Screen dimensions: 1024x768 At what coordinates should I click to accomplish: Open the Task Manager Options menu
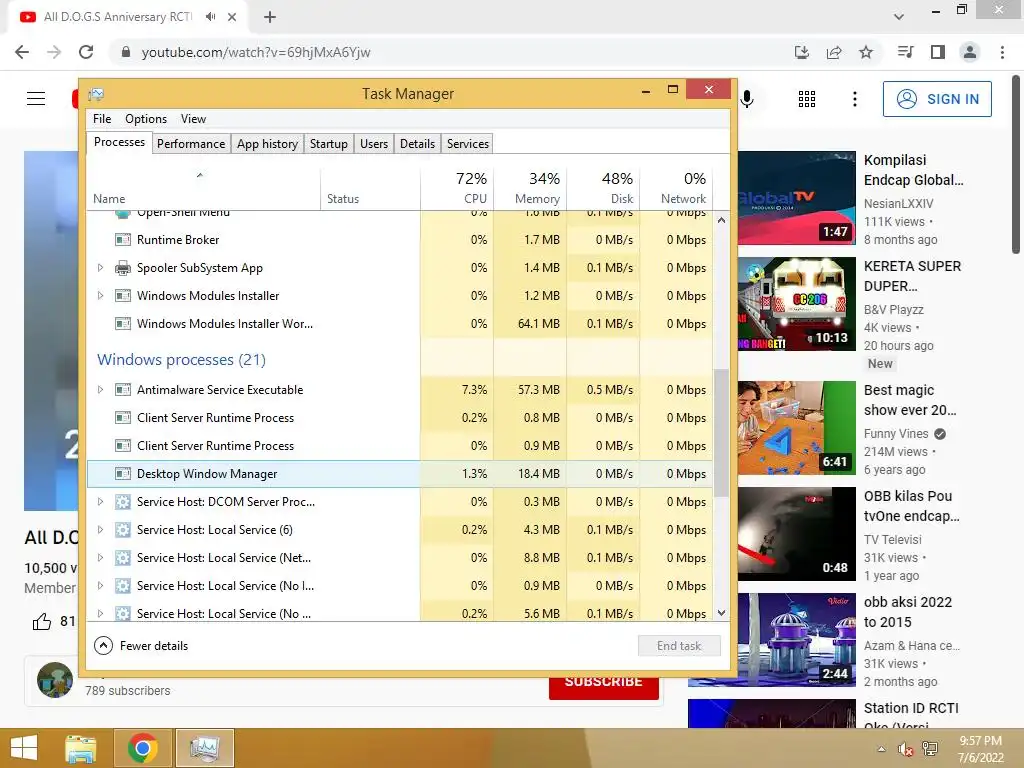click(146, 119)
